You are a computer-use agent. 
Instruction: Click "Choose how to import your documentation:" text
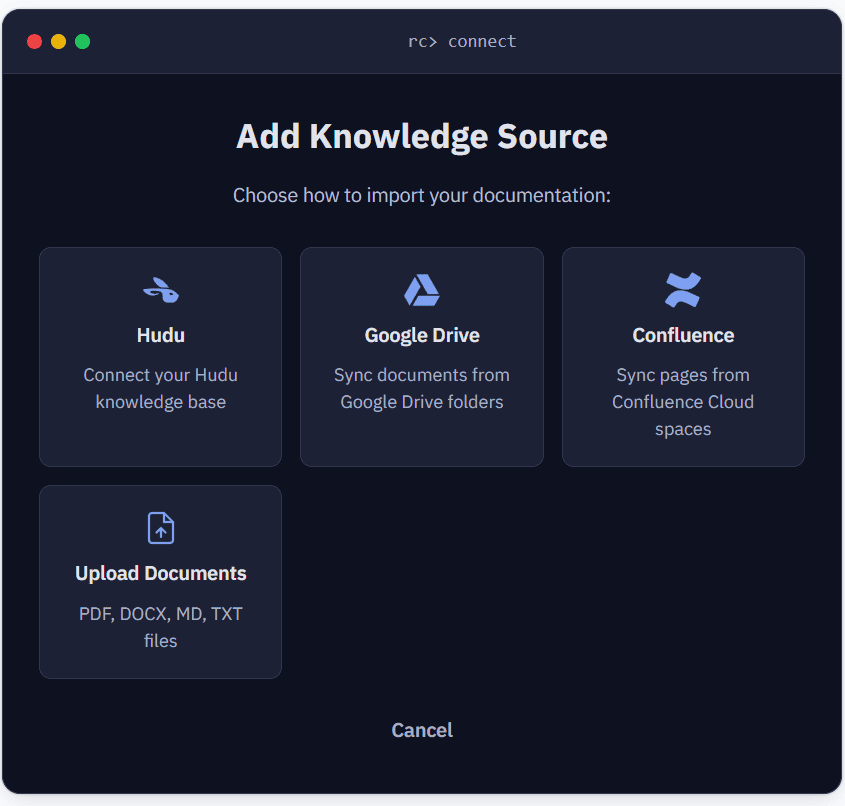click(x=422, y=195)
